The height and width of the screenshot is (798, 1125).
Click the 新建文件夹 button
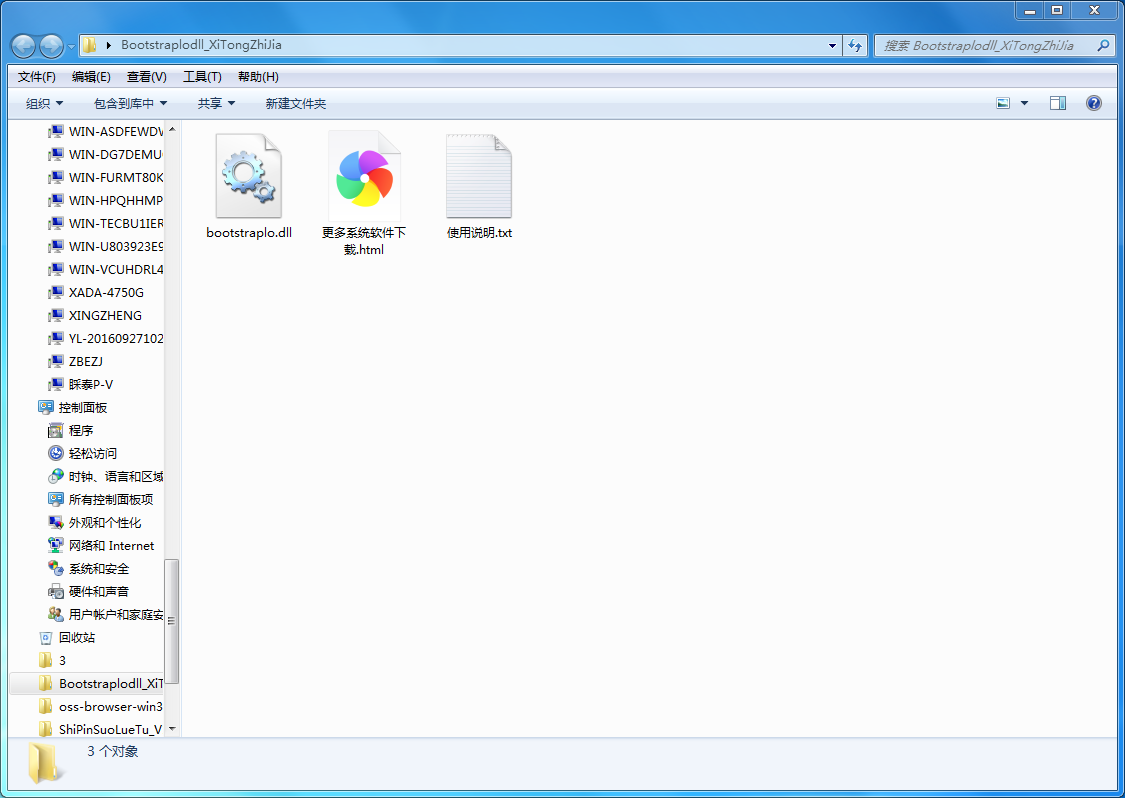(x=296, y=103)
